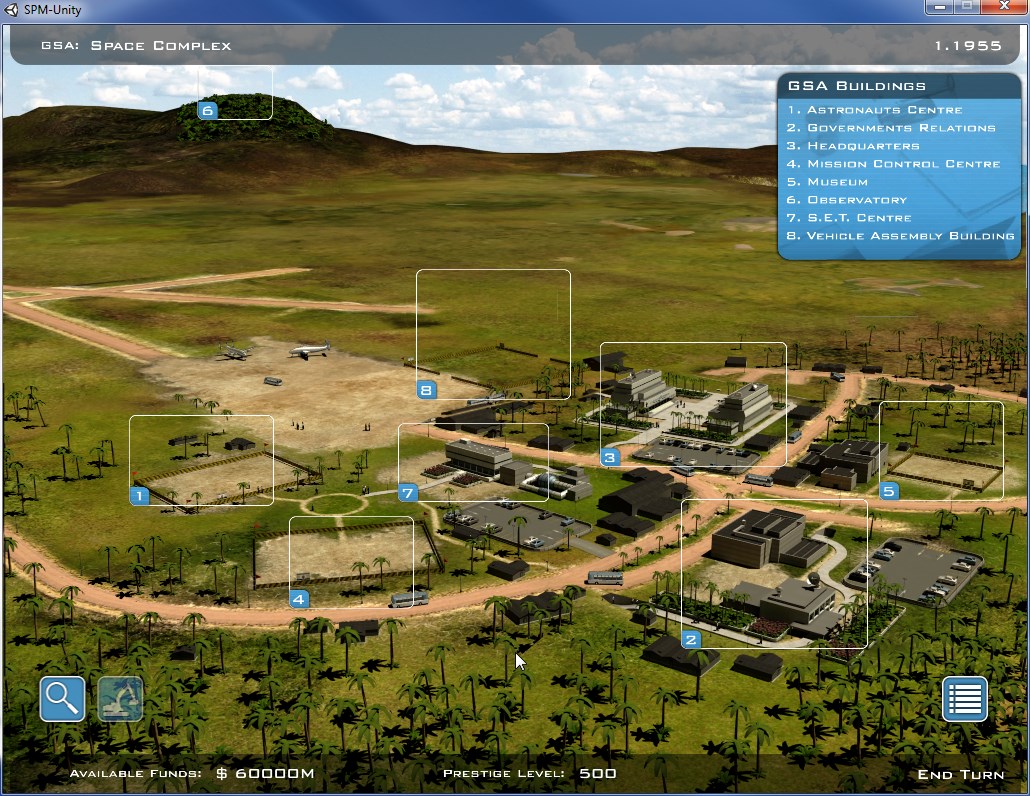The width and height of the screenshot is (1030, 796).
Task: Click map marker 8 Vehicle Assembly site
Action: 426,390
